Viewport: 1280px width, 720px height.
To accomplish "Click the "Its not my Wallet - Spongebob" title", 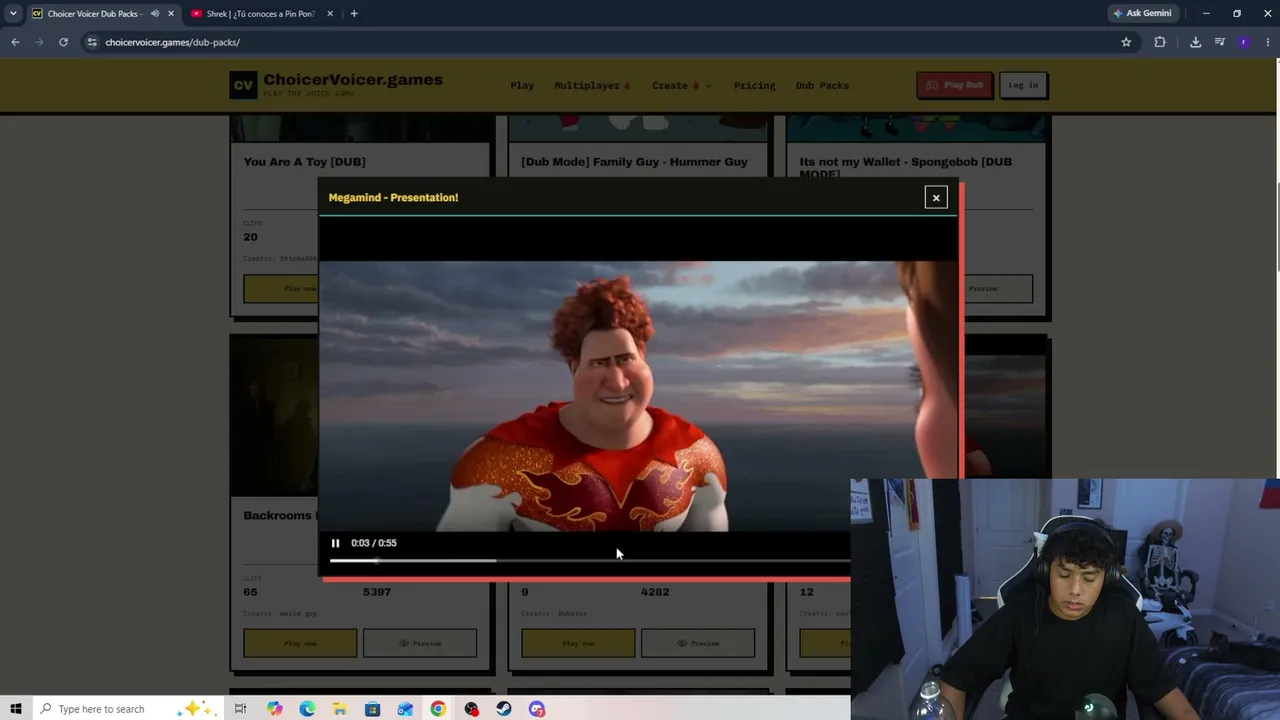I will [905, 167].
